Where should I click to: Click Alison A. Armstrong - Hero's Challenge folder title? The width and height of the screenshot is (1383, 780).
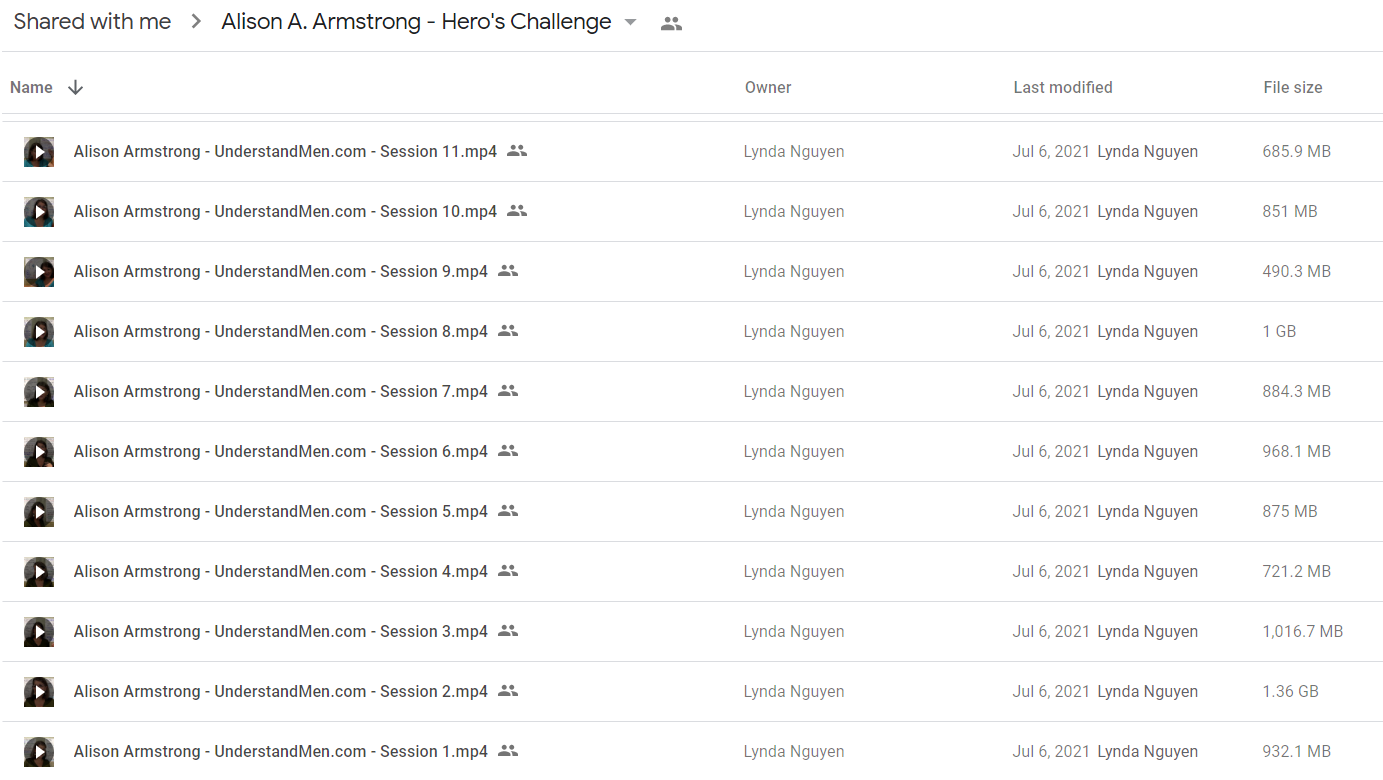coord(416,22)
